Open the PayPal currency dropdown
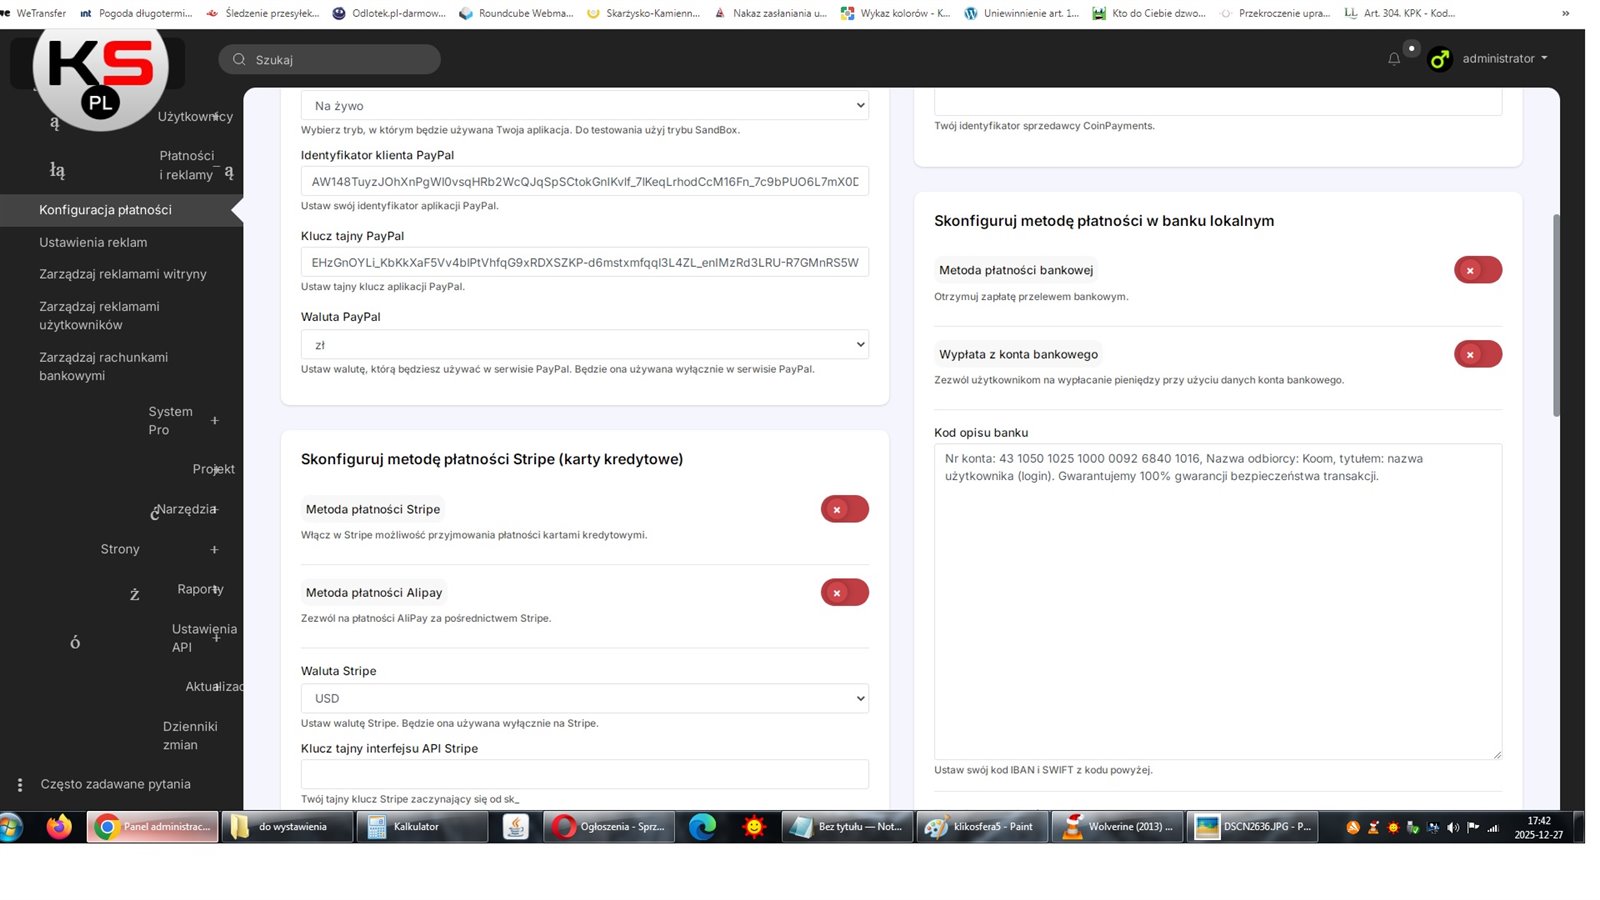Image resolution: width=1600 pixels, height=900 pixels. tap(584, 345)
